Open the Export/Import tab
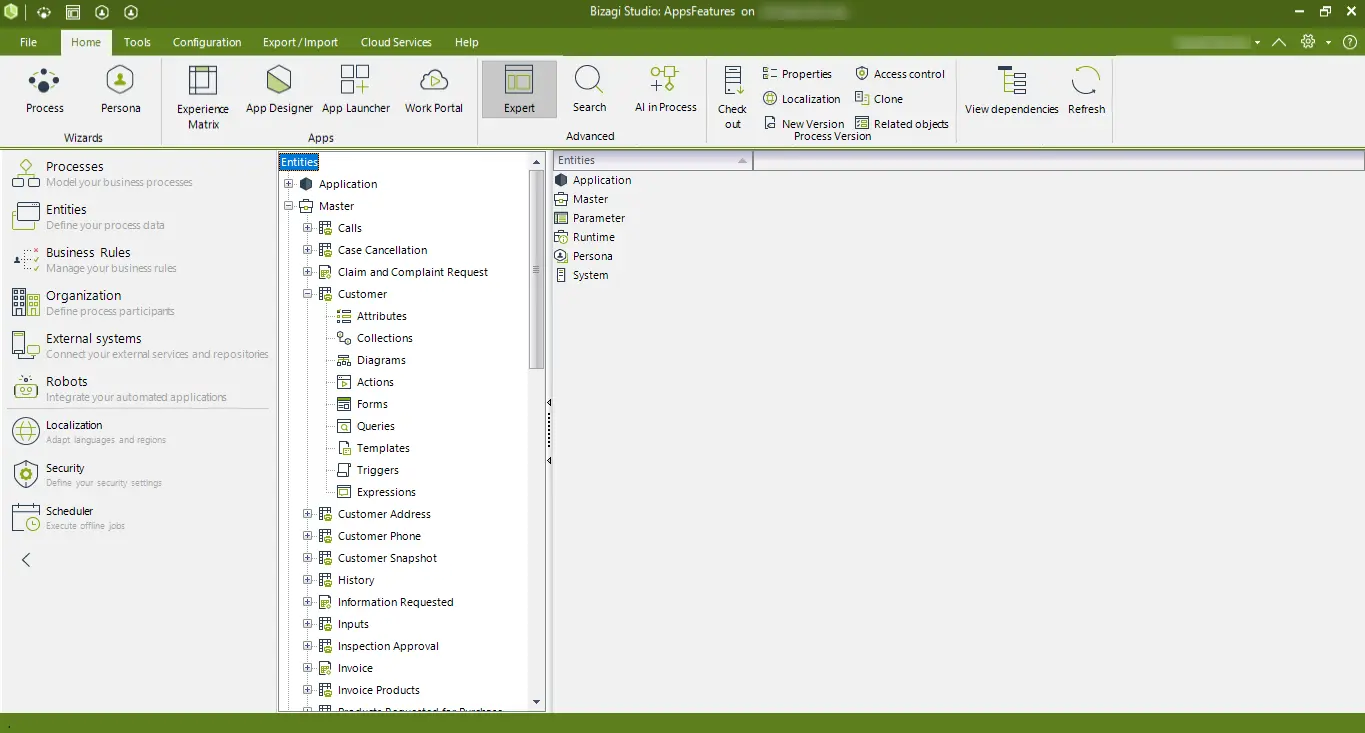Screen dimensions: 1365x733 [300, 42]
